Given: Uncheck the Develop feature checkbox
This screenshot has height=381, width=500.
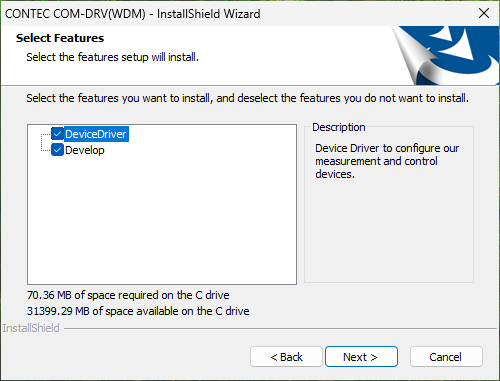Looking at the screenshot, I should click(x=57, y=150).
